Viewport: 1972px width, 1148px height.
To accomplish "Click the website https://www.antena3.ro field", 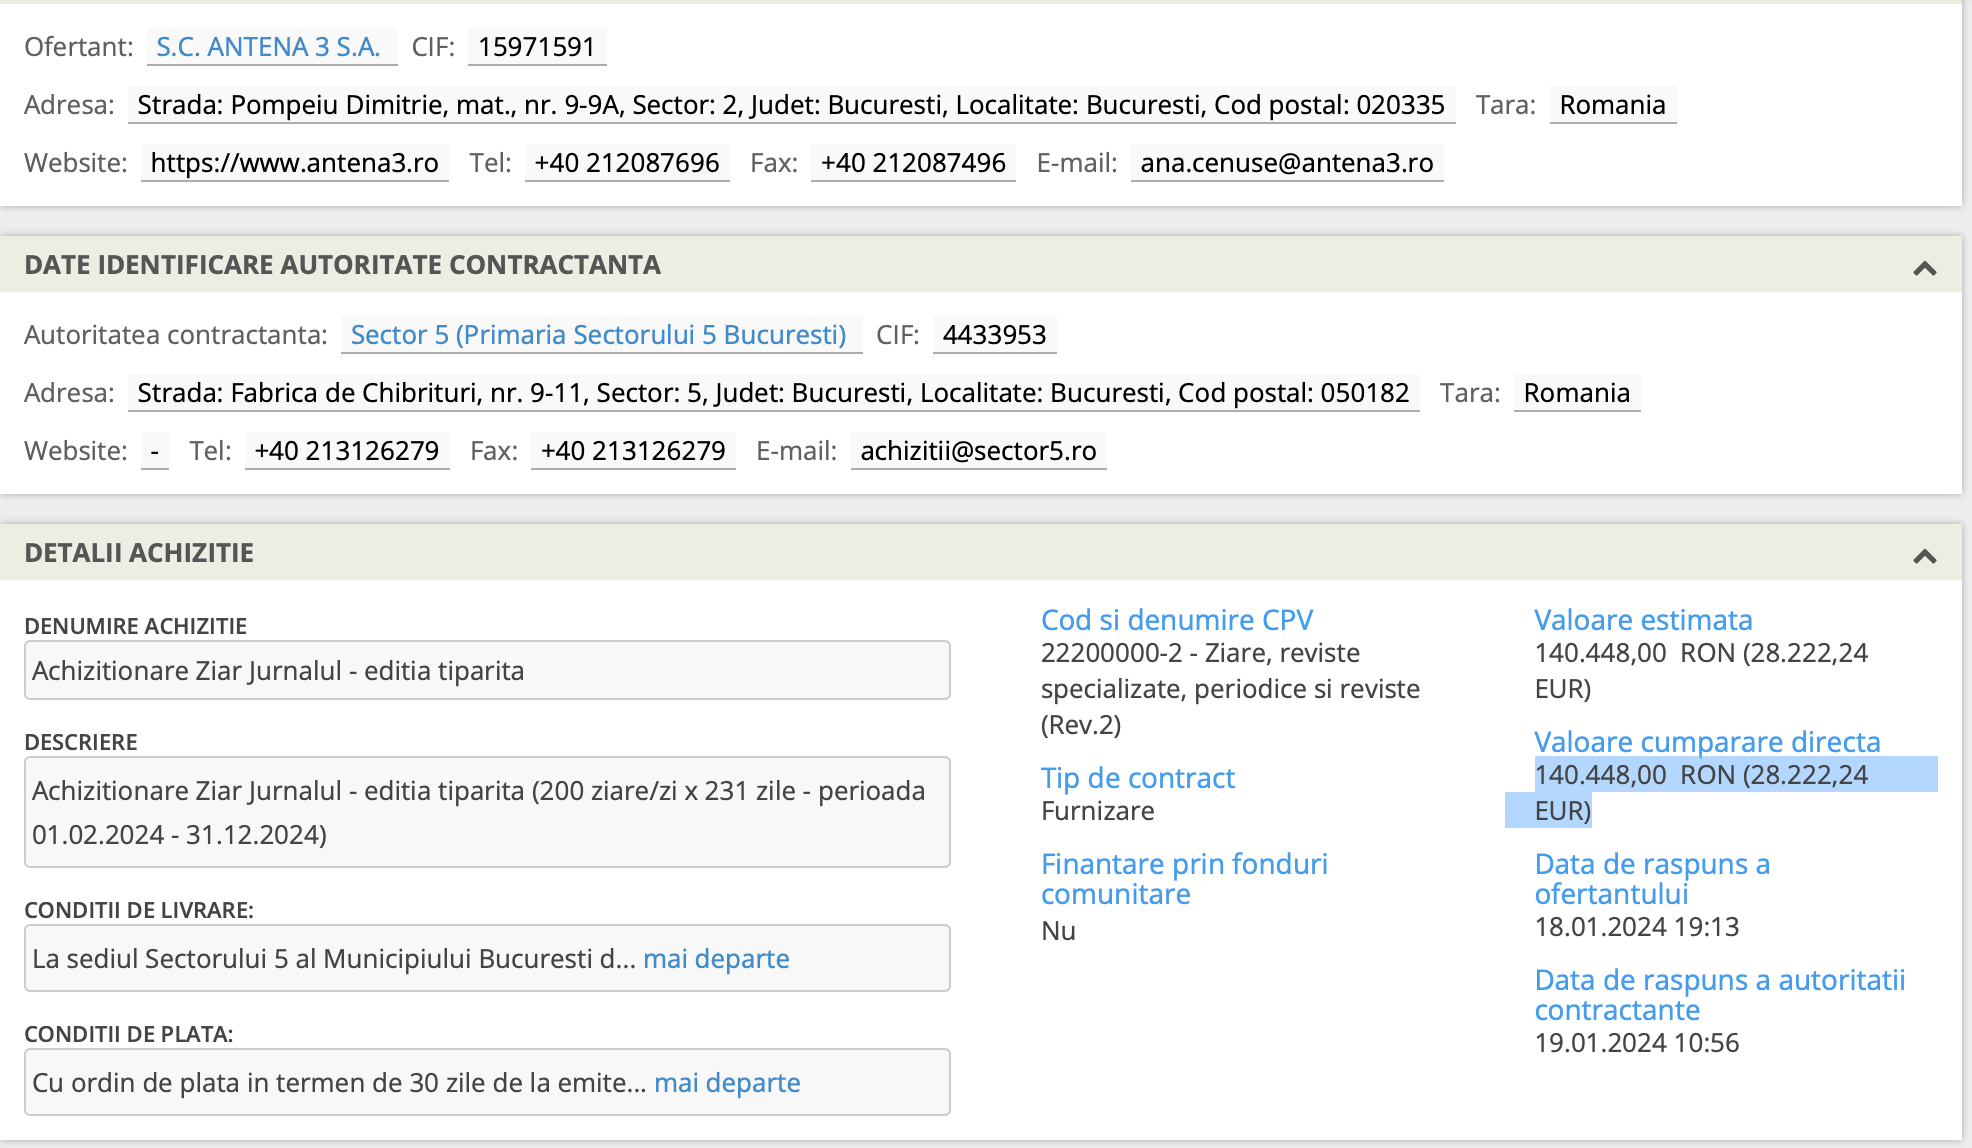I will (x=294, y=163).
